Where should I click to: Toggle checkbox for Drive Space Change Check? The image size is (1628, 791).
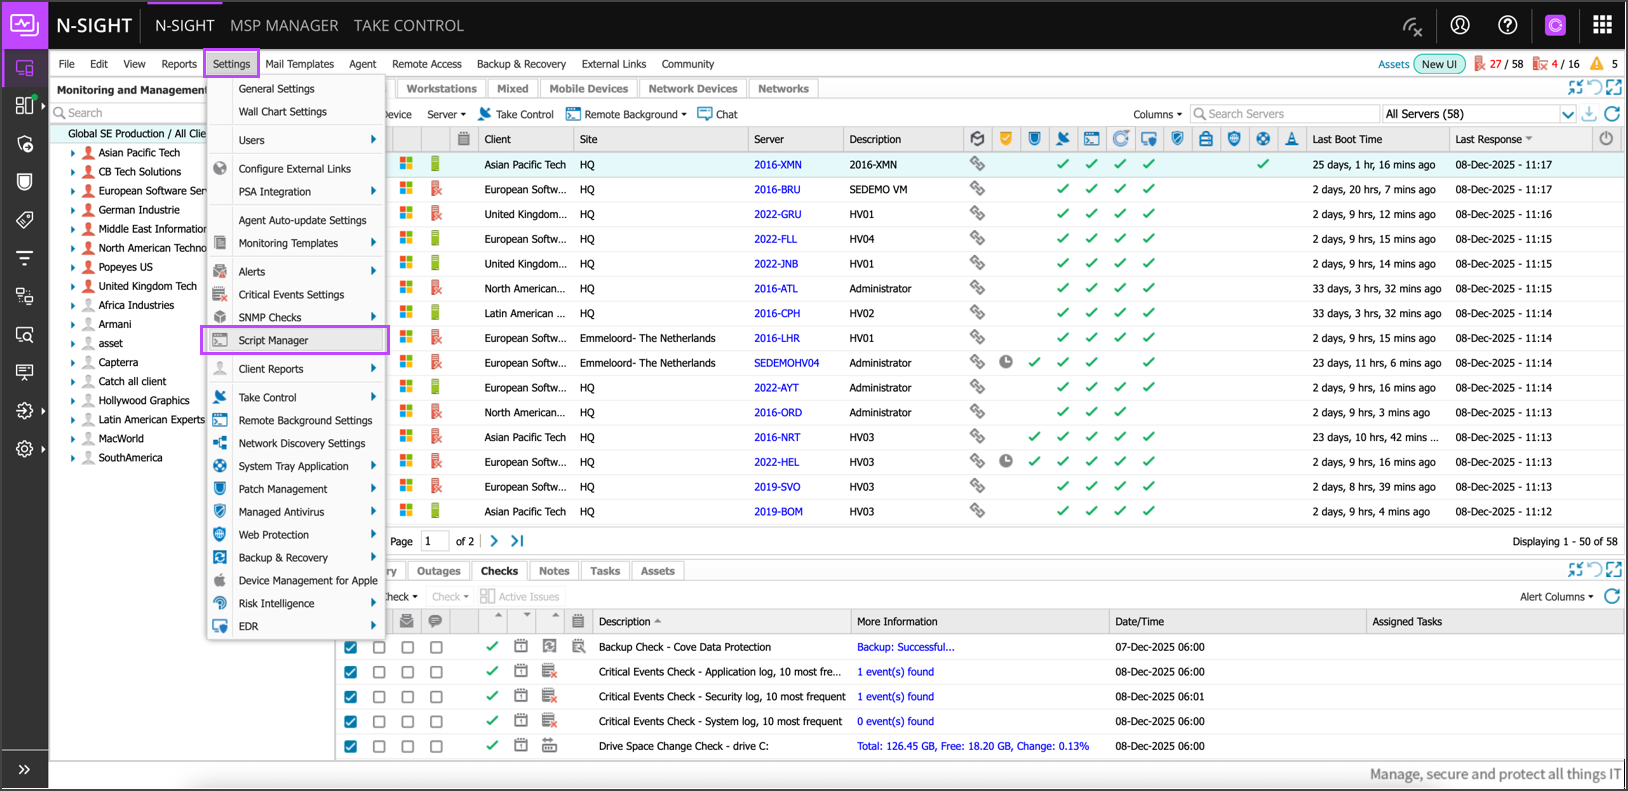pos(351,746)
